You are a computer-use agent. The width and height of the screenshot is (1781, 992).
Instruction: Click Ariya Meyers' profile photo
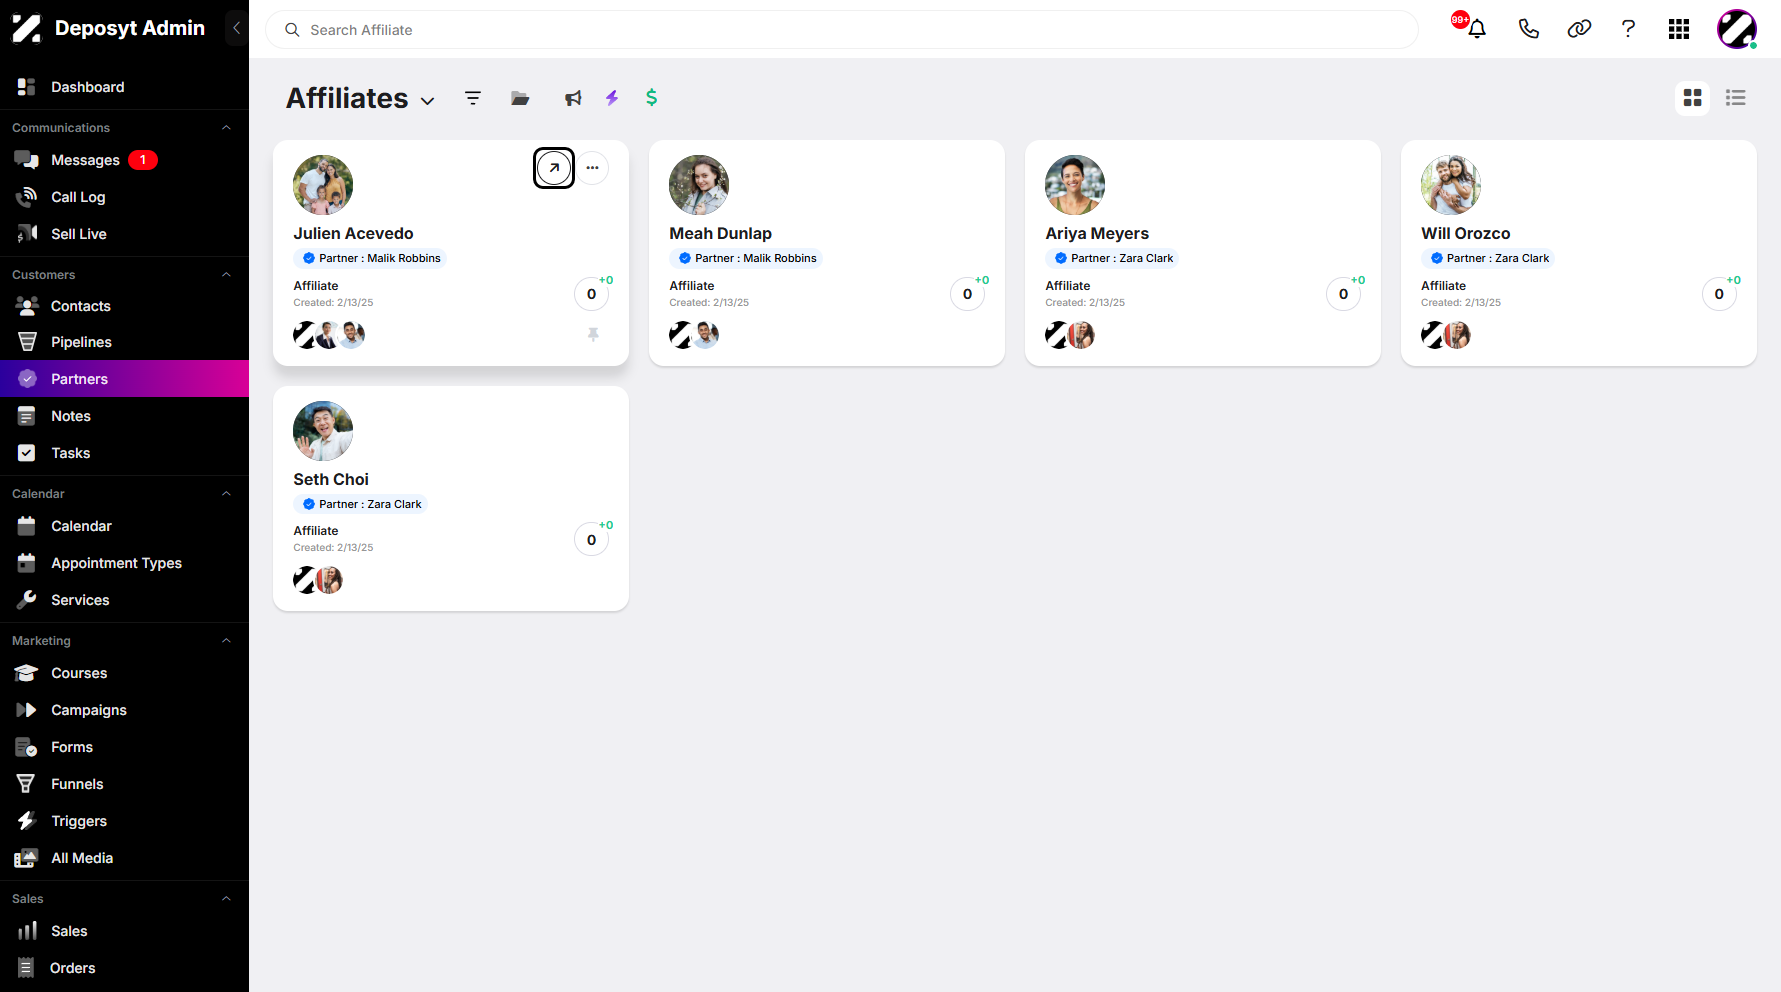coord(1075,185)
